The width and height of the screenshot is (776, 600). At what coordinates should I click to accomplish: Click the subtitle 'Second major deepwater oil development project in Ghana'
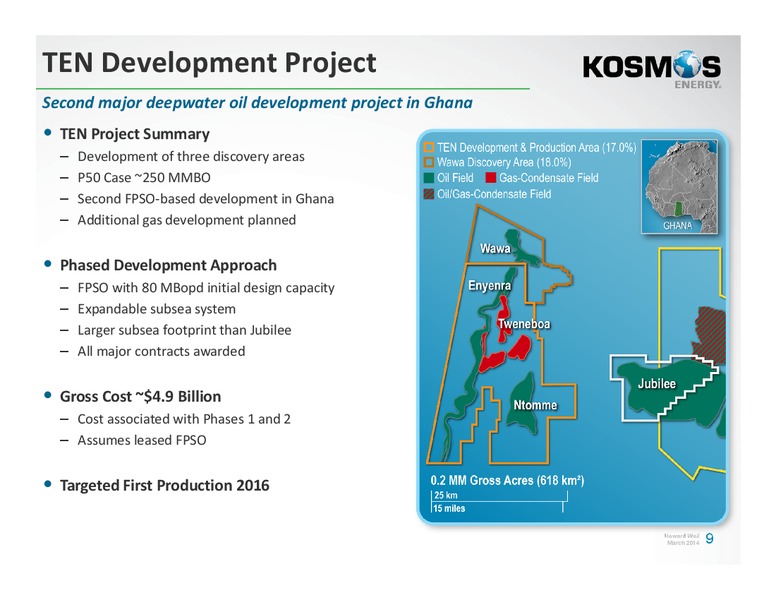point(257,102)
